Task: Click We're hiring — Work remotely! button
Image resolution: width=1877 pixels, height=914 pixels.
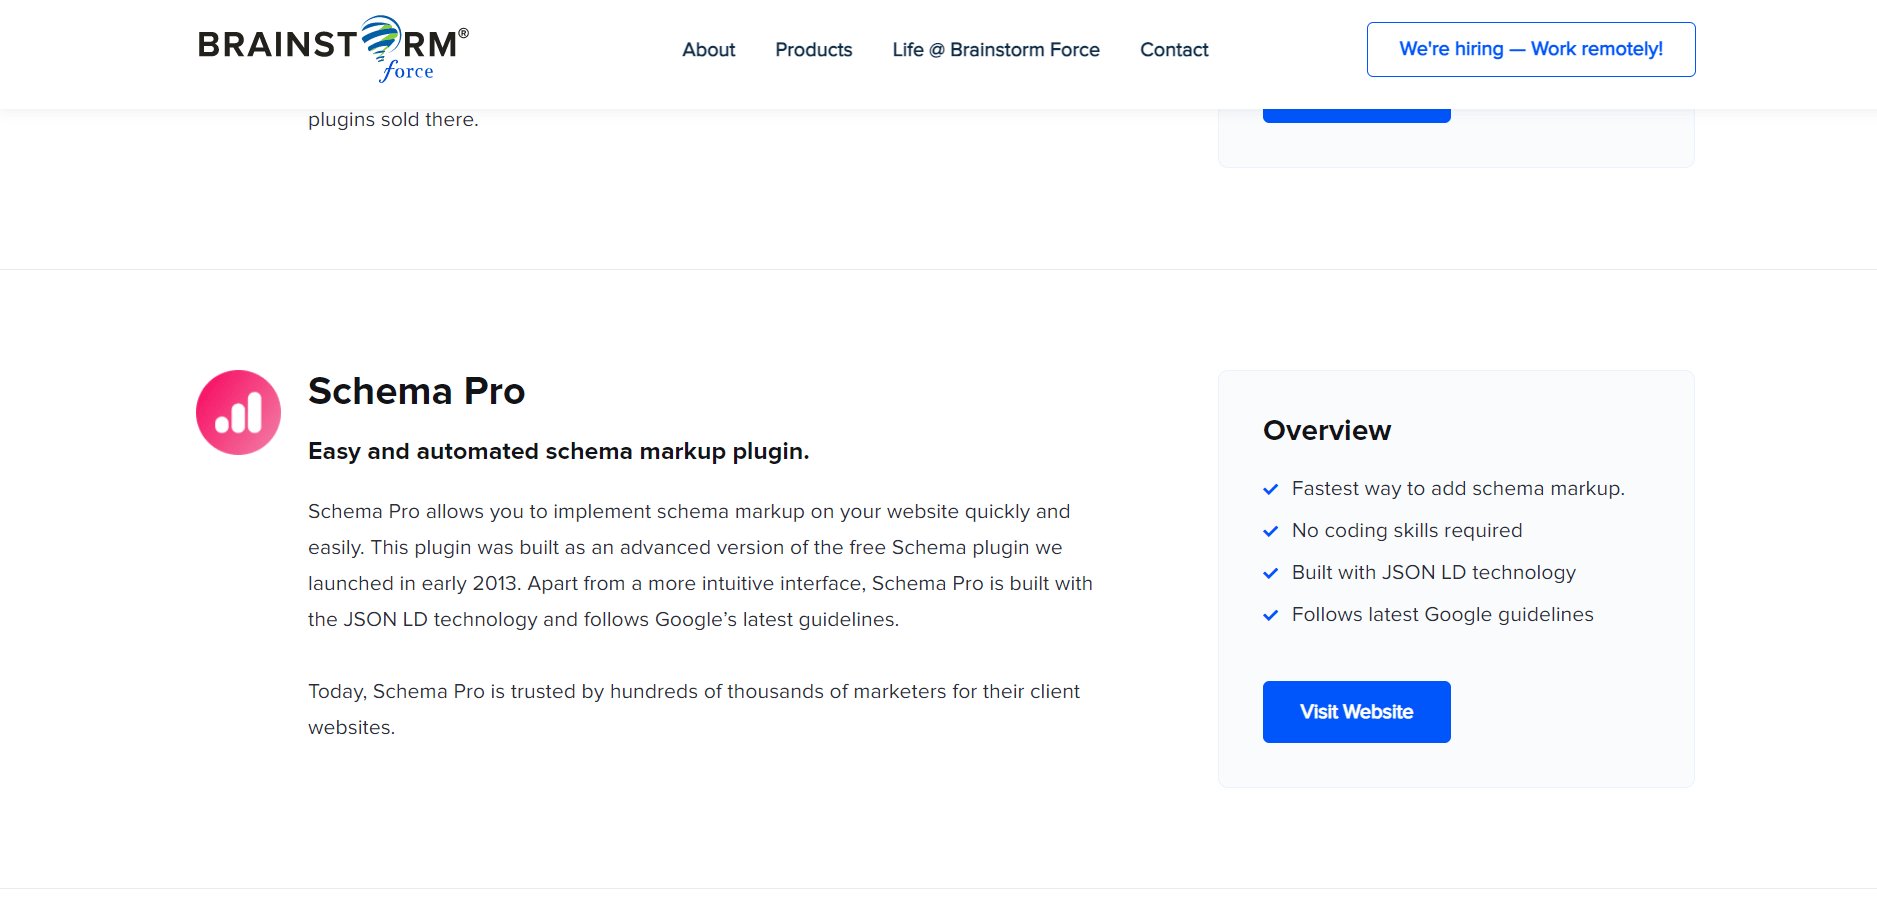Action: 1531,49
